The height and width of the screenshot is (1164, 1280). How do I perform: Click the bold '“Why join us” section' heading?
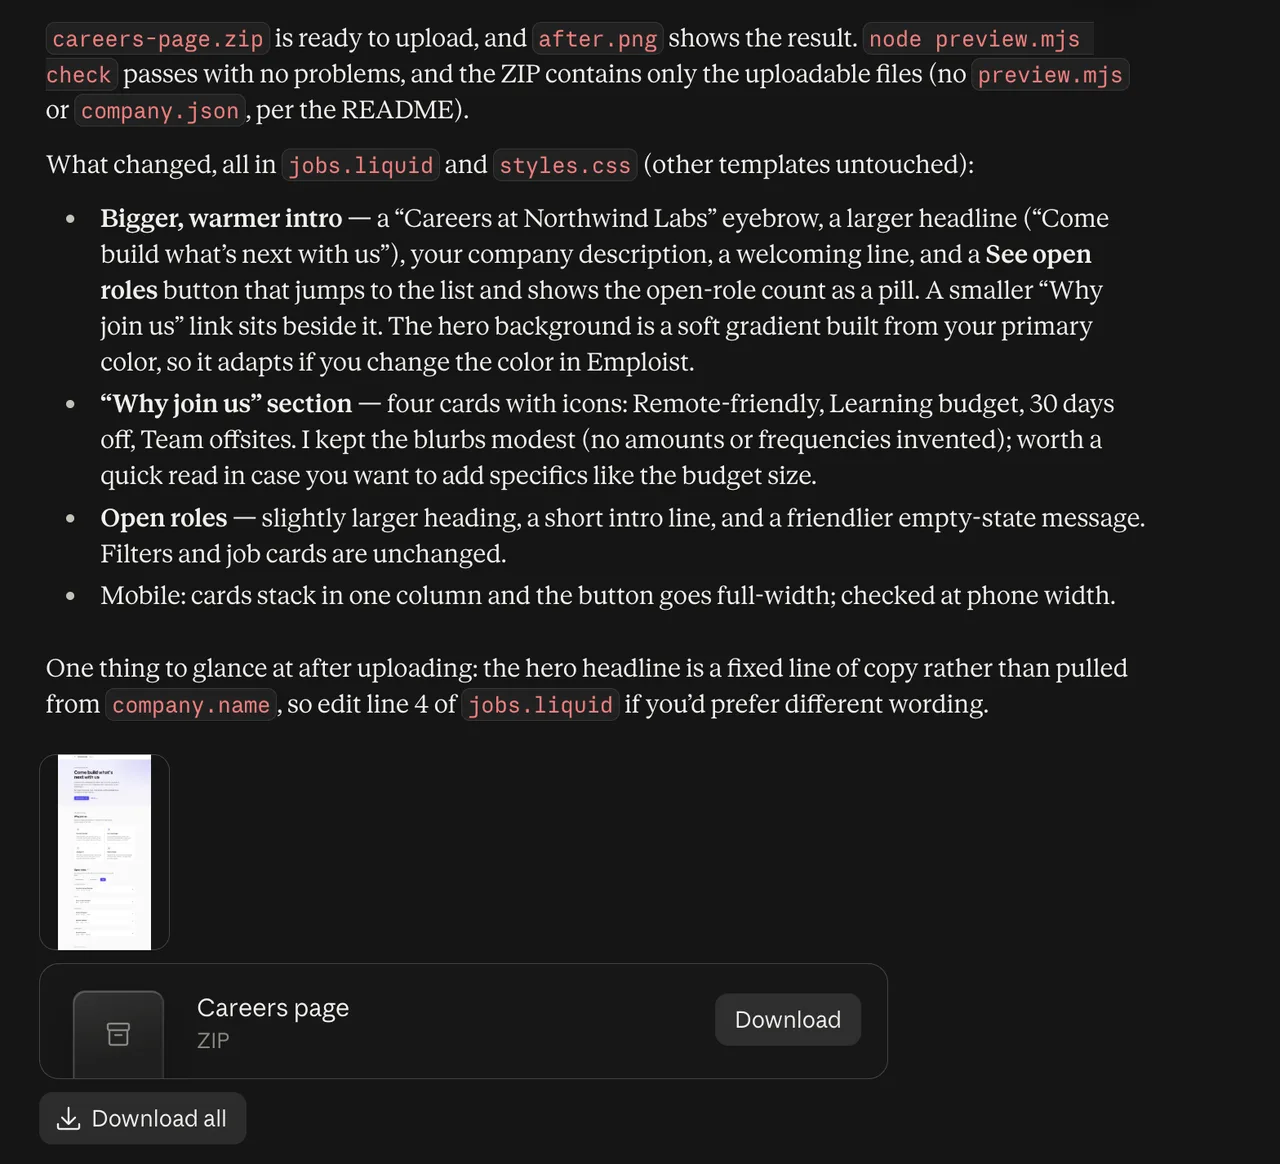click(x=226, y=403)
